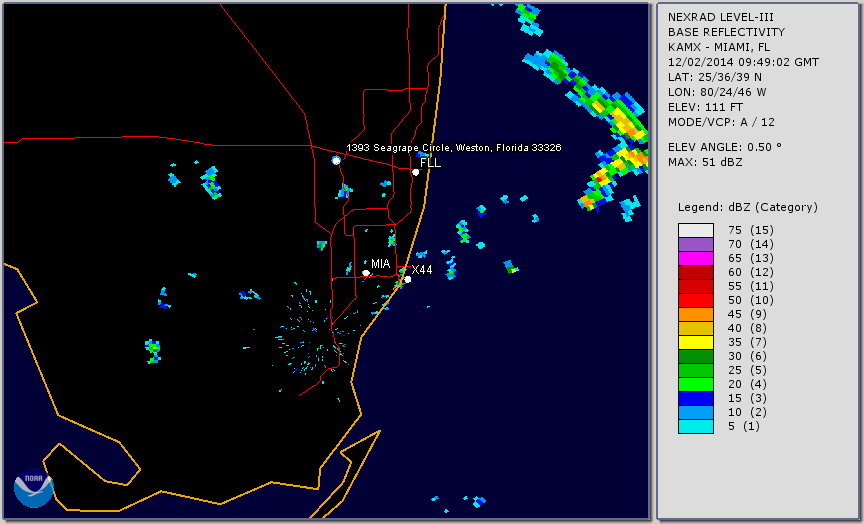Select the 70 dBZ purple legend swatch

[x=696, y=244]
